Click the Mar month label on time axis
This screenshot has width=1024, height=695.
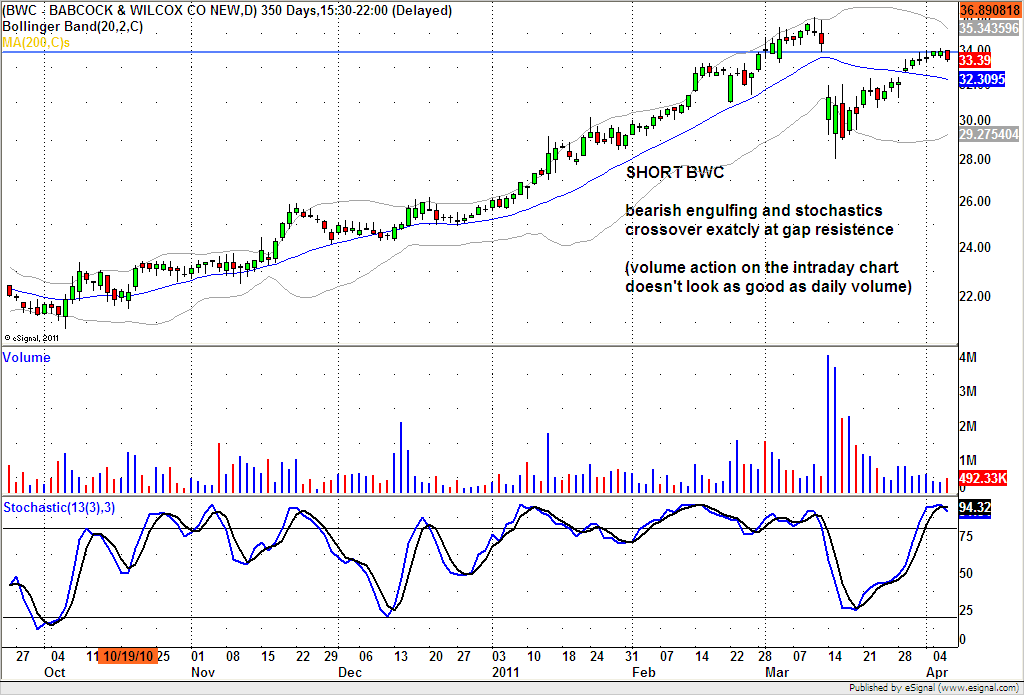[x=777, y=672]
